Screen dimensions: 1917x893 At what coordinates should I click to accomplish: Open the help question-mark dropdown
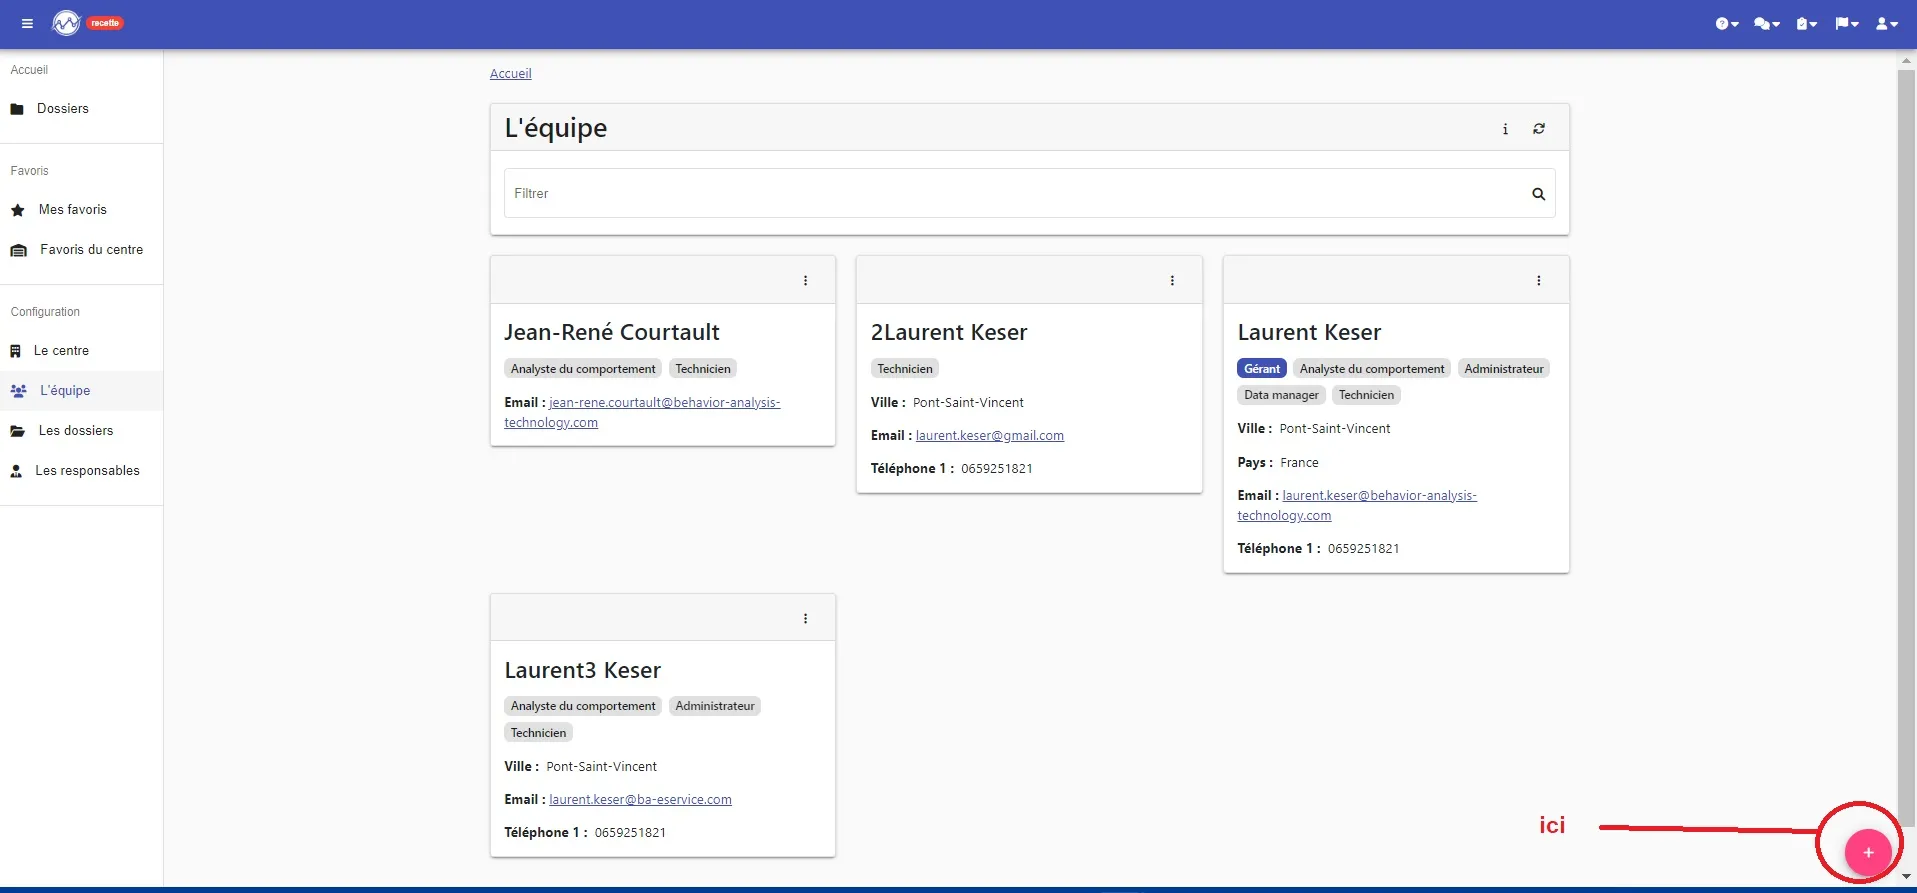click(1727, 23)
